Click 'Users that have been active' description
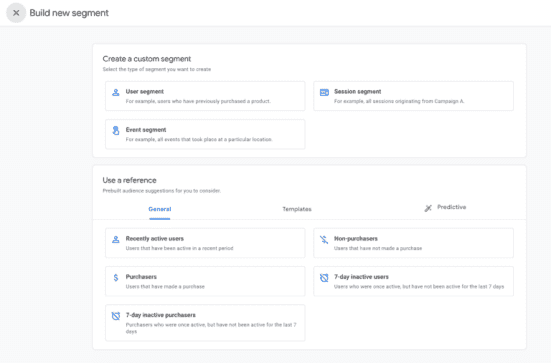 (179, 248)
